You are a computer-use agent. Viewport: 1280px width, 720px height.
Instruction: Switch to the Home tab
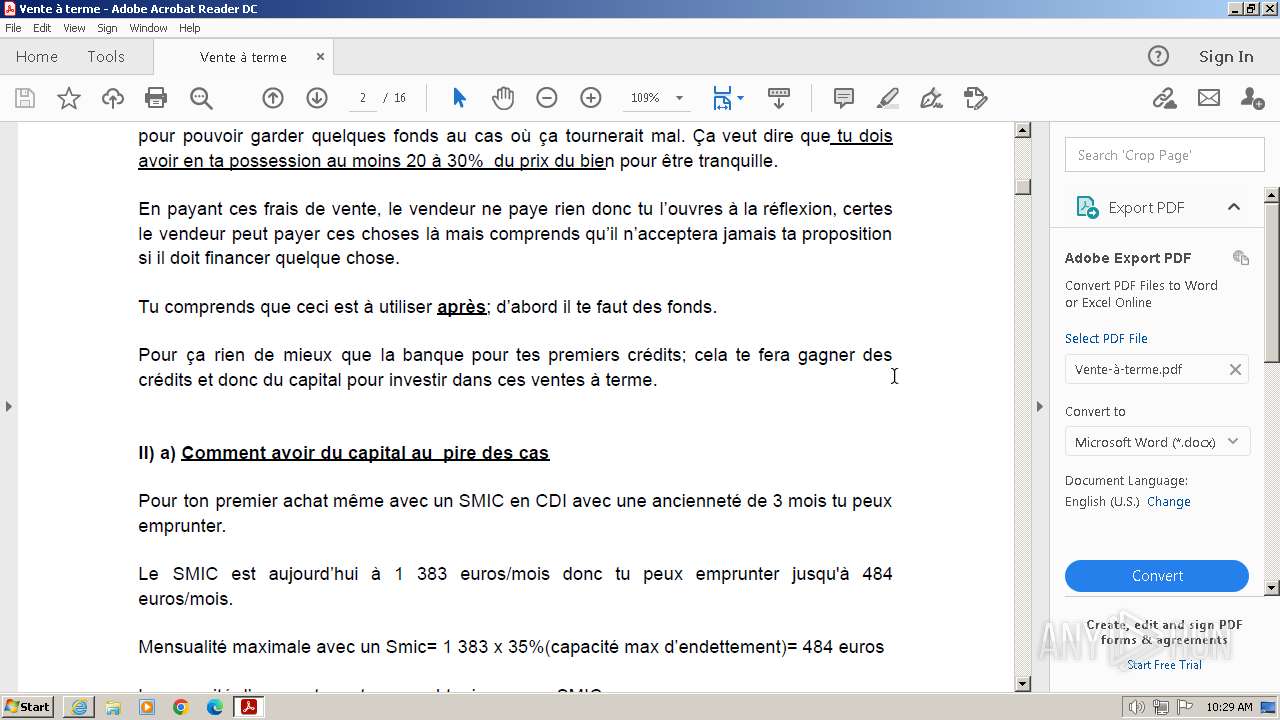(37, 57)
